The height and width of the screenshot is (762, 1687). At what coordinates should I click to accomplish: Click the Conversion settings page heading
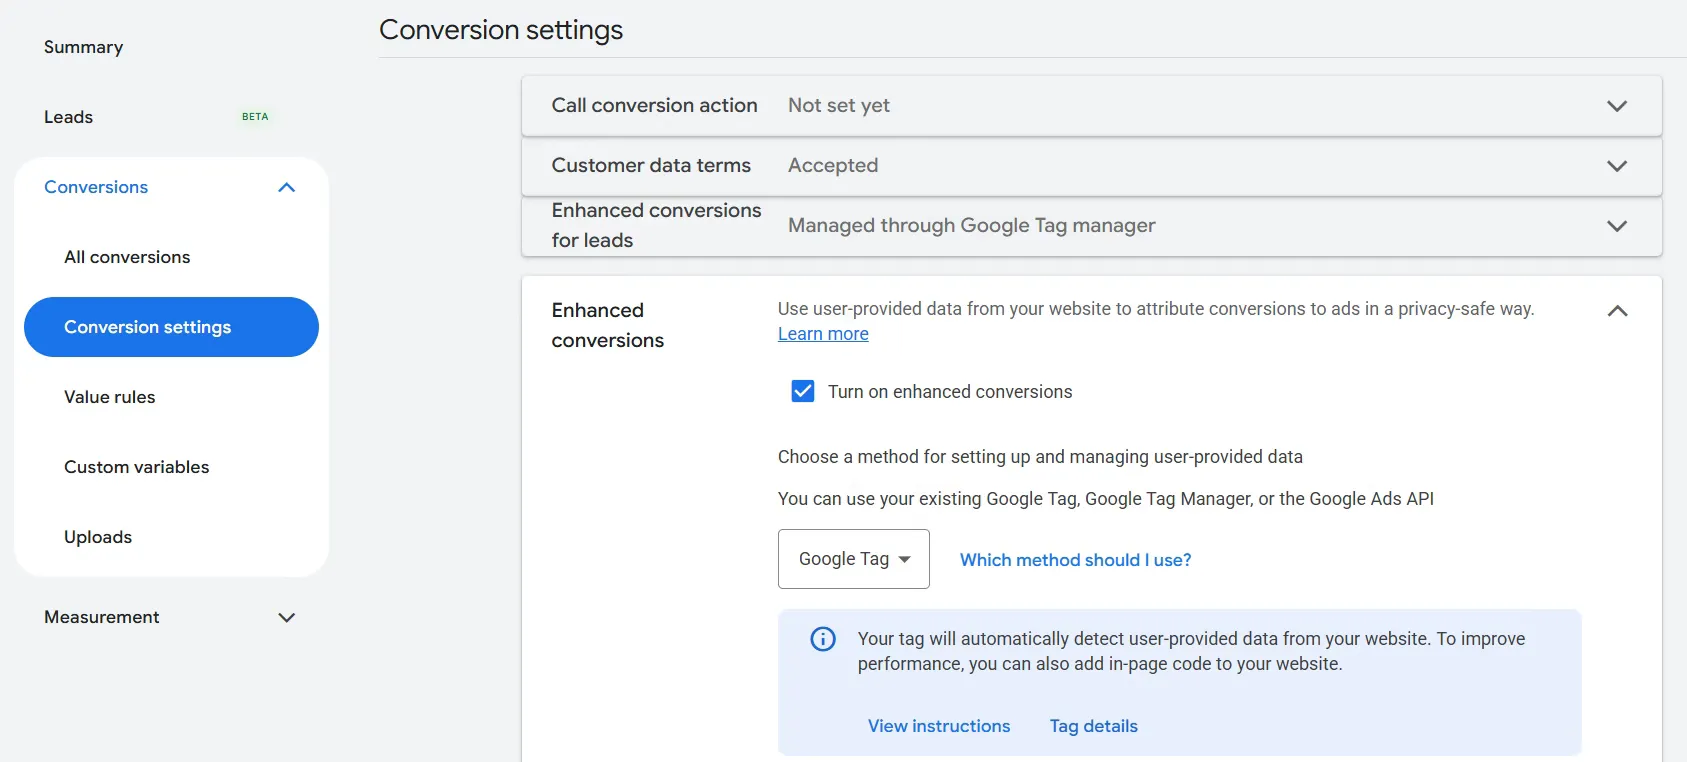(501, 30)
